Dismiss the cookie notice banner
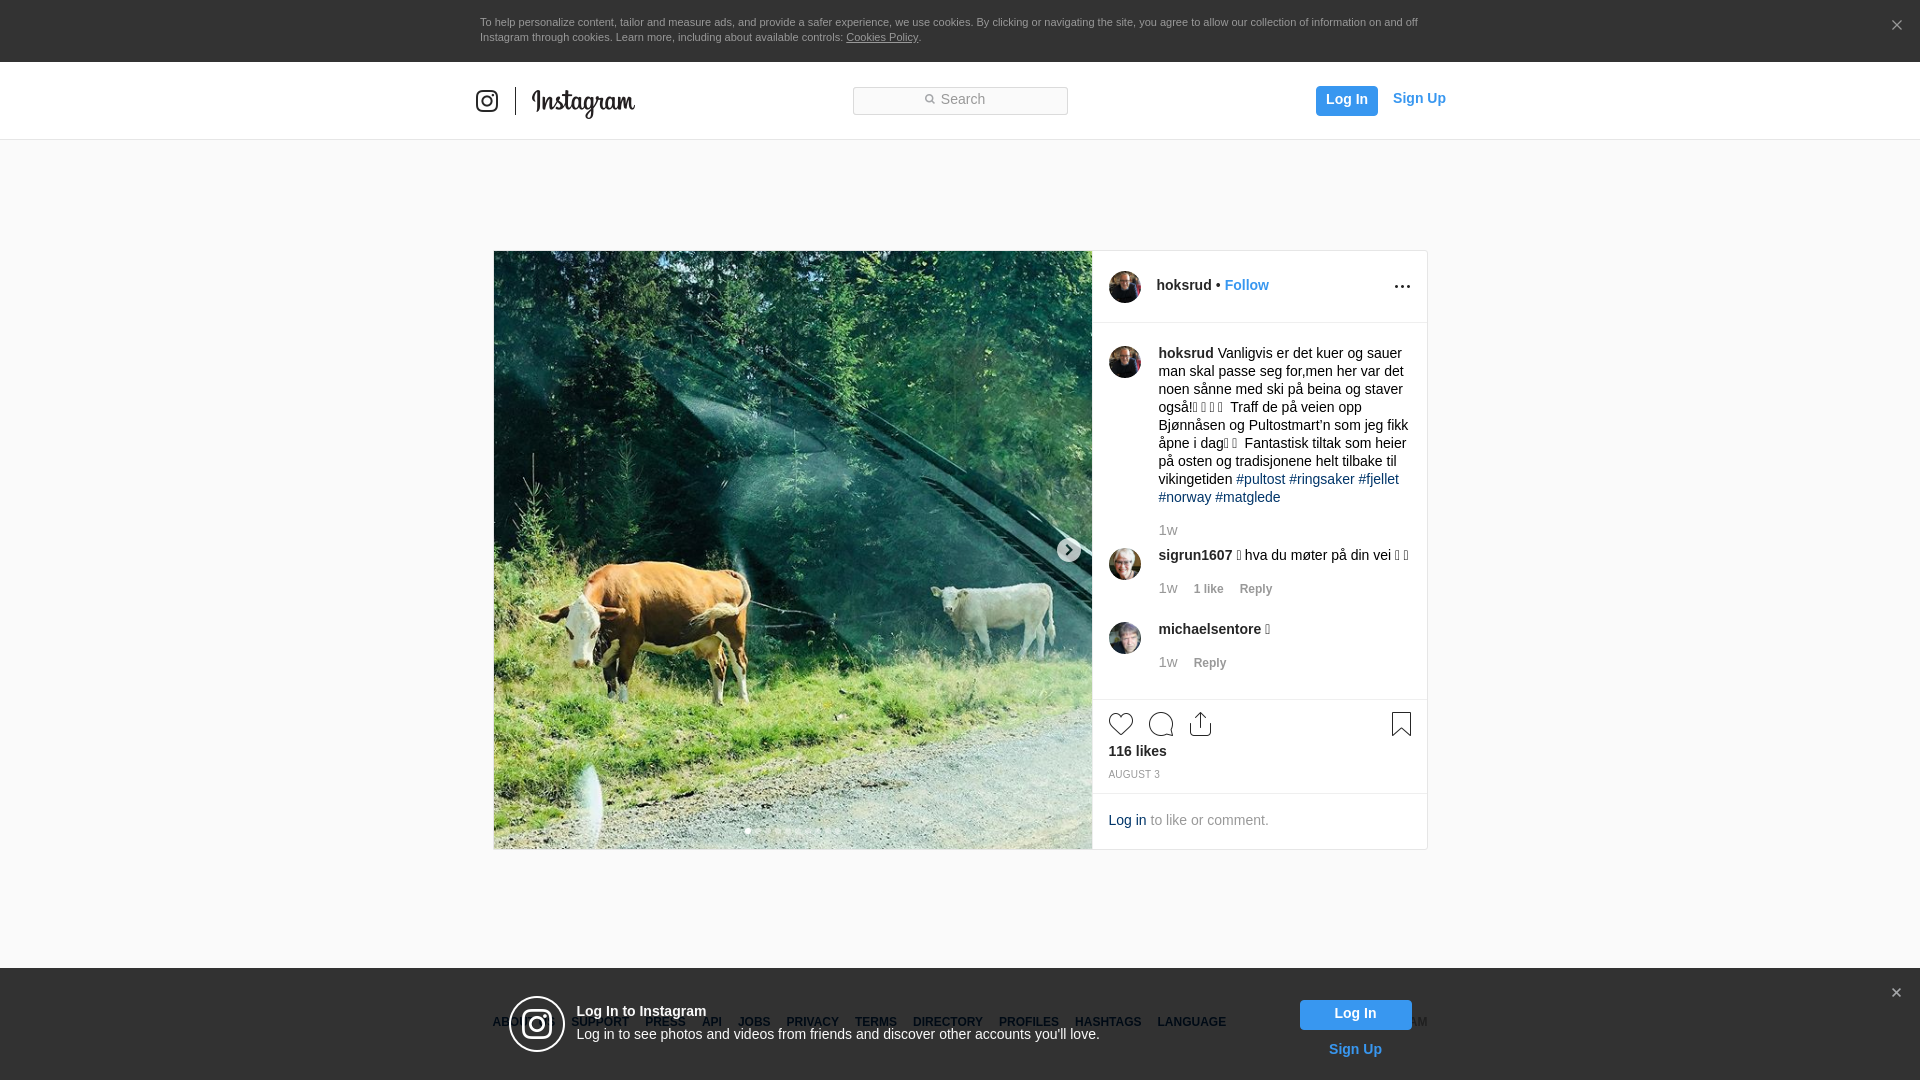Screen dimensions: 1920x1080 (1896, 26)
